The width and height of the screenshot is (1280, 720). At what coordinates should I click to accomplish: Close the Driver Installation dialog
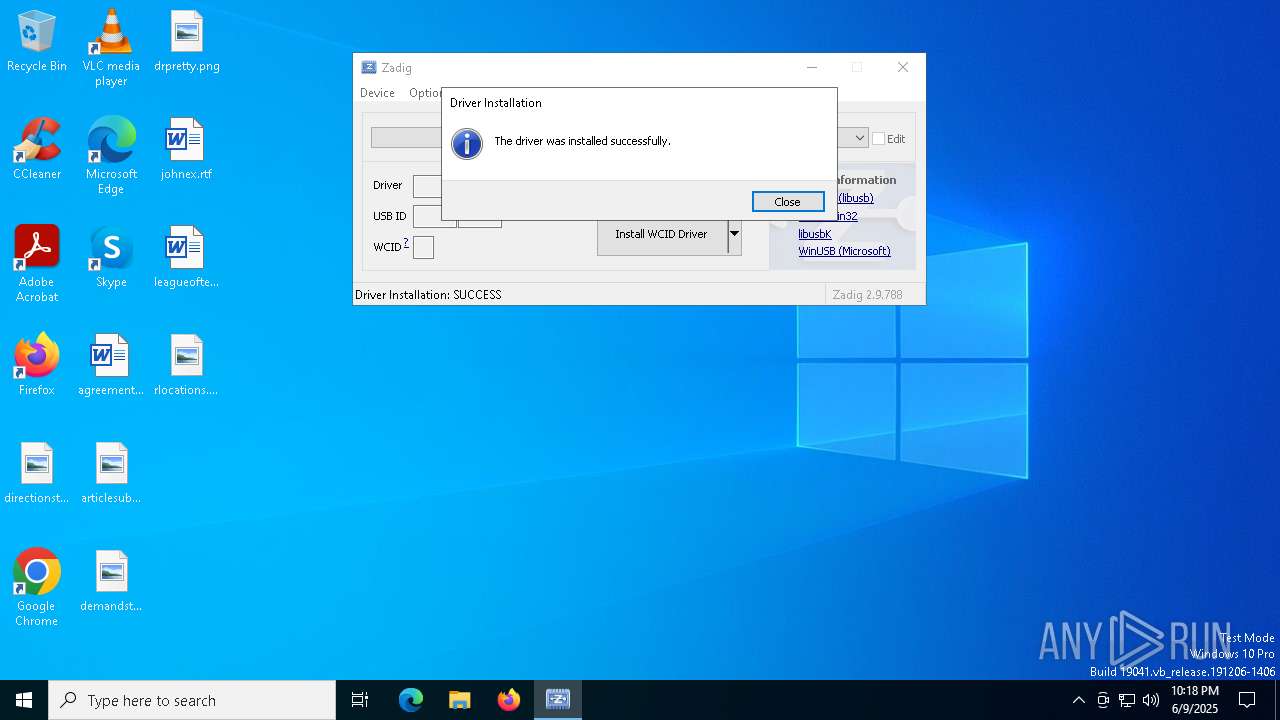[x=788, y=202]
